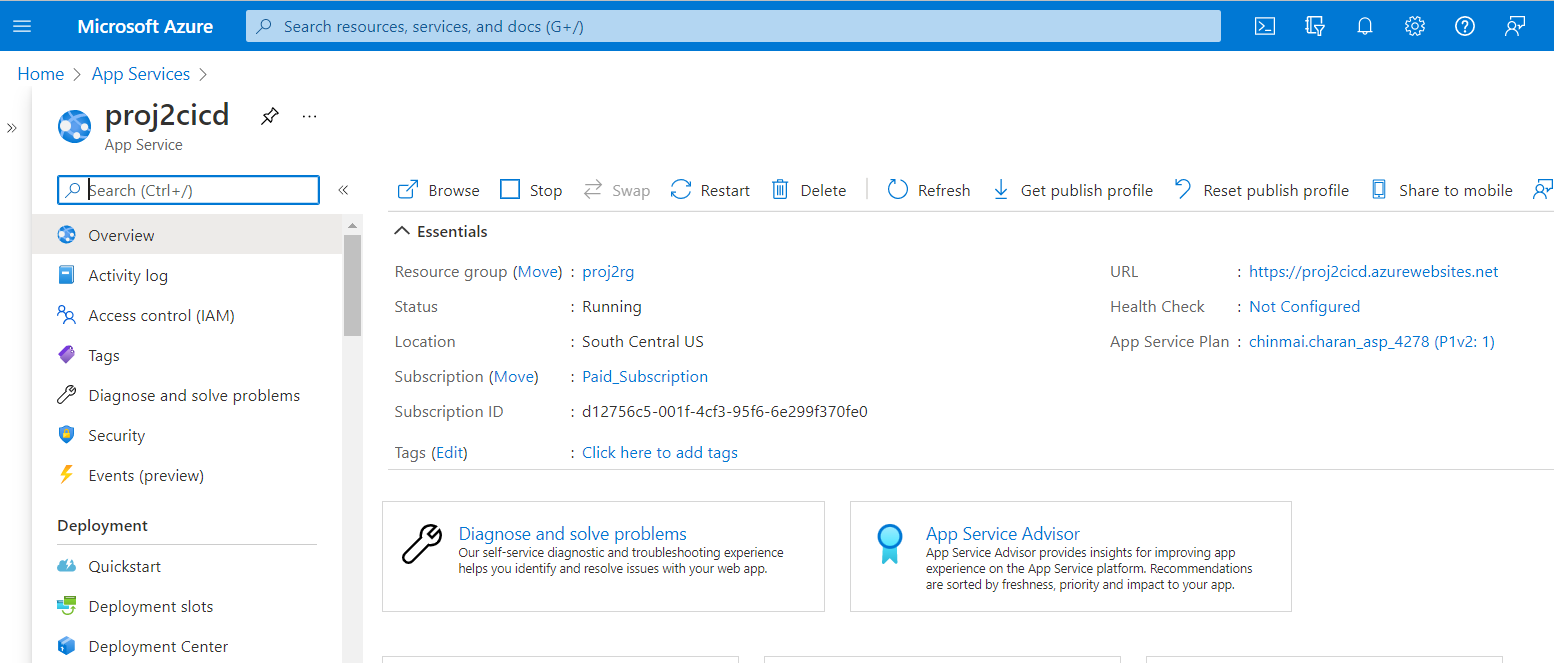1554x663 pixels.
Task: Click the sidebar Search (Ctrl+/) field
Action: (189, 190)
